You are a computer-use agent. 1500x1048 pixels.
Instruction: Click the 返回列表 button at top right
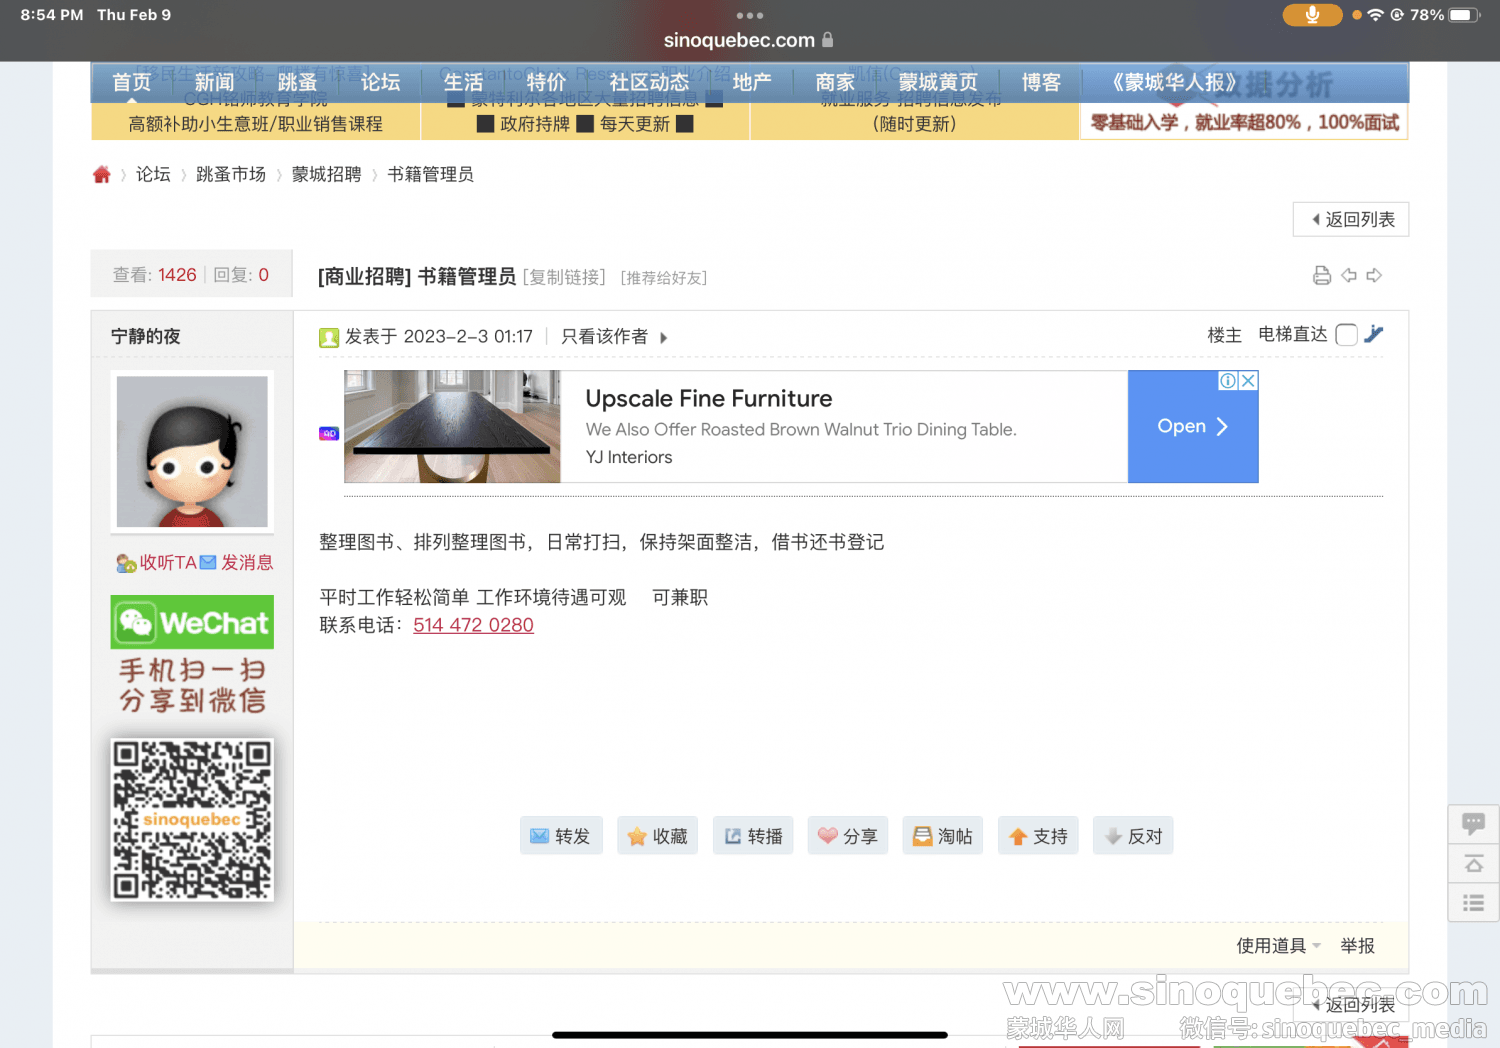(1351, 220)
